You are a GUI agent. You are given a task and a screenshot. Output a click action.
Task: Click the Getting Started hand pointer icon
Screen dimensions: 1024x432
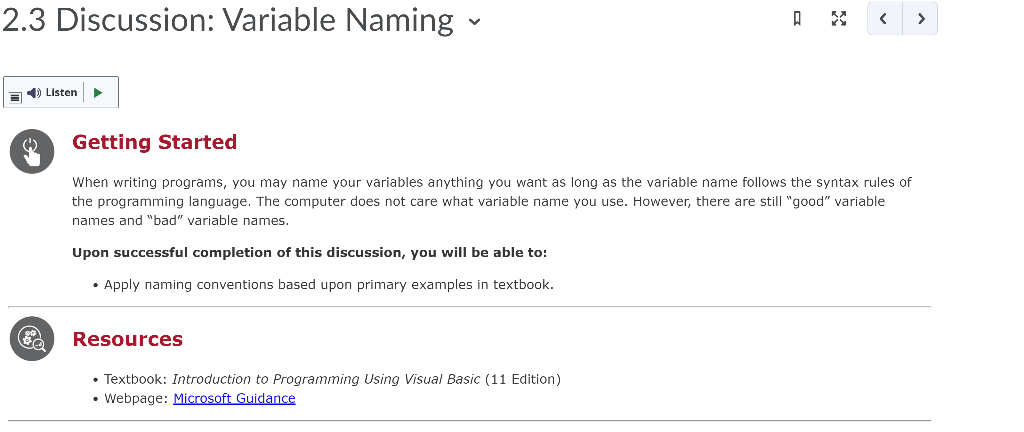pyautogui.click(x=32, y=151)
